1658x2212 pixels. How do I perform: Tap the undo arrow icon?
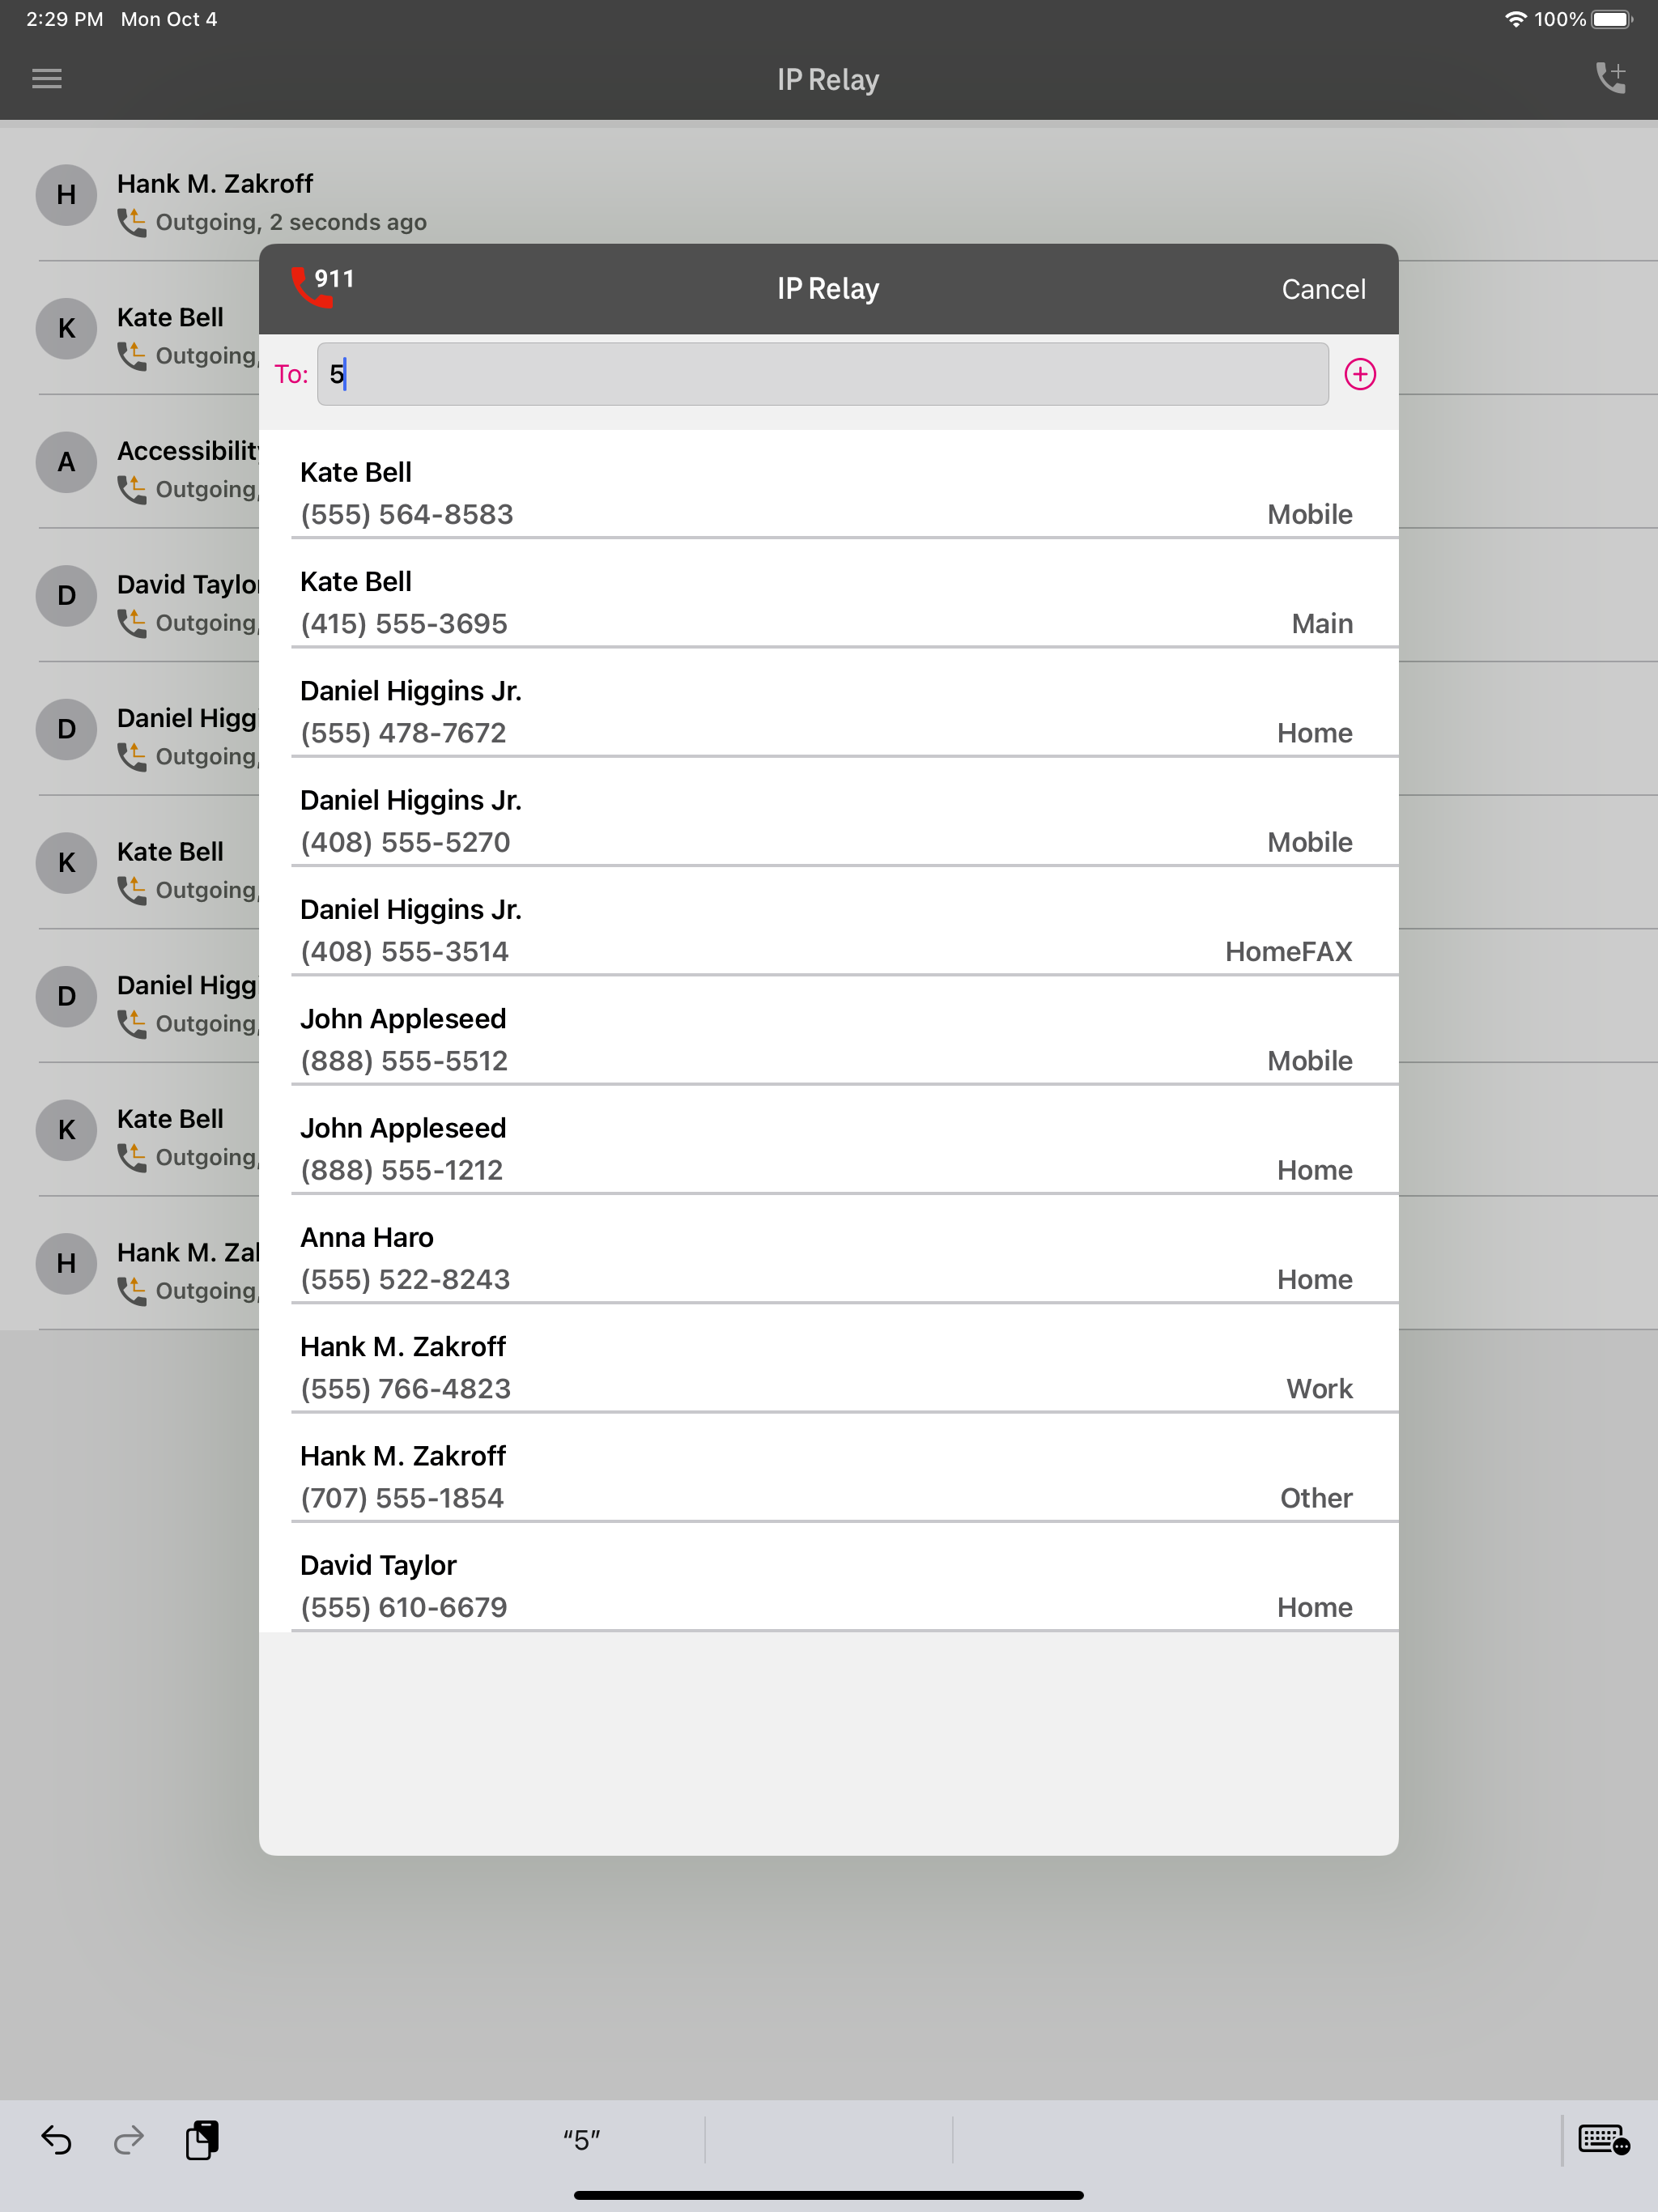(x=57, y=2139)
